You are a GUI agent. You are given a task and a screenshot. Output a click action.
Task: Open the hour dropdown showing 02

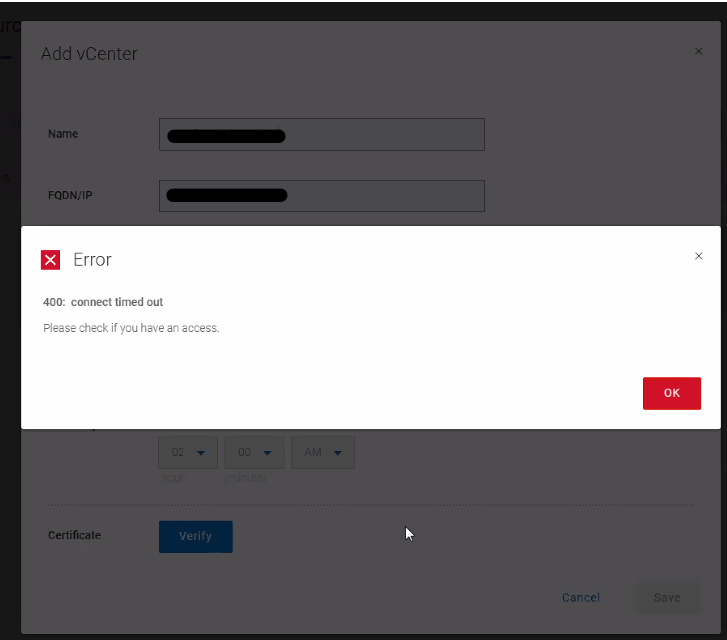pyautogui.click(x=188, y=452)
